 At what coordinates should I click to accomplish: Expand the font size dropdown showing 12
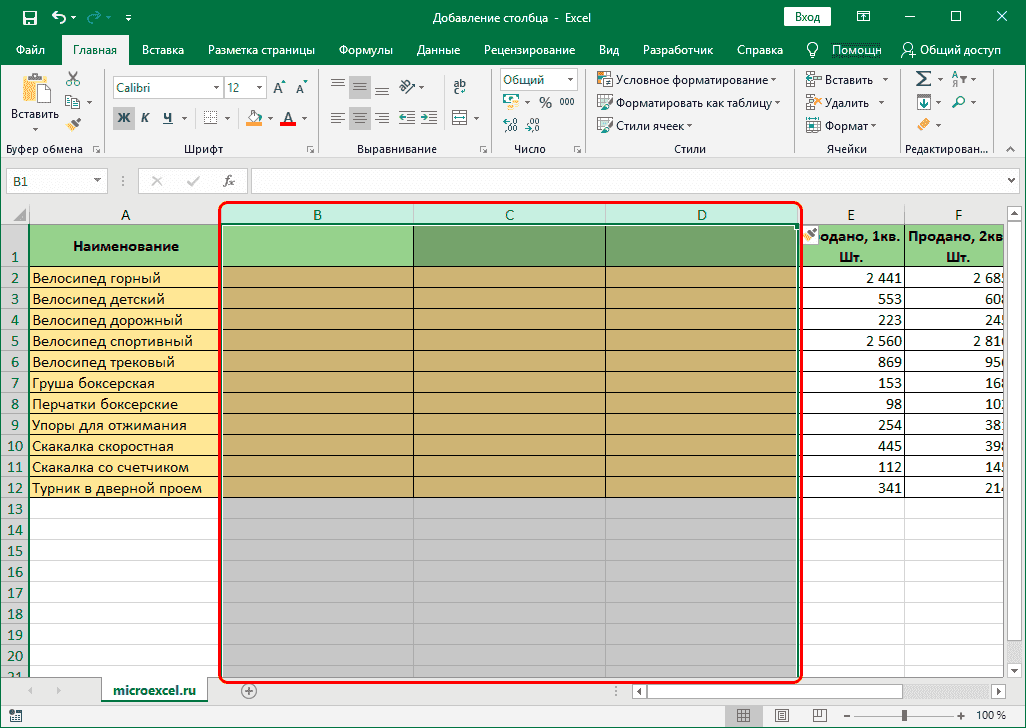pos(244,87)
